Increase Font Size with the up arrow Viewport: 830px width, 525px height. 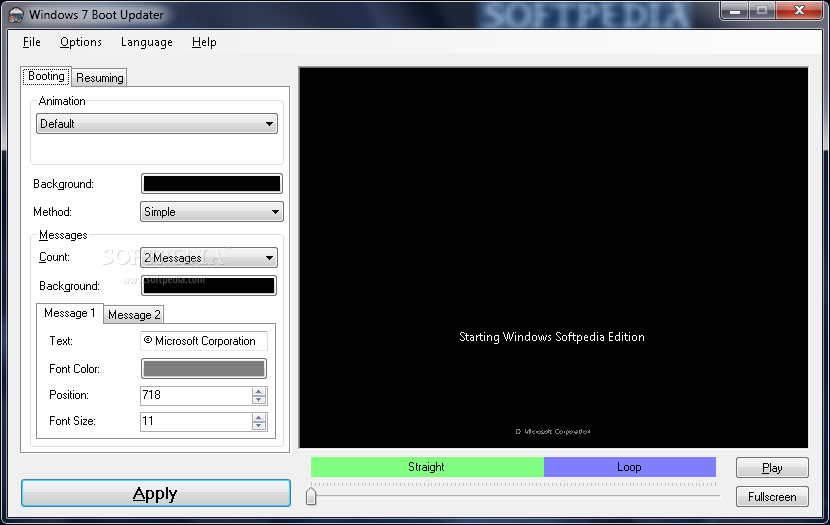[259, 418]
